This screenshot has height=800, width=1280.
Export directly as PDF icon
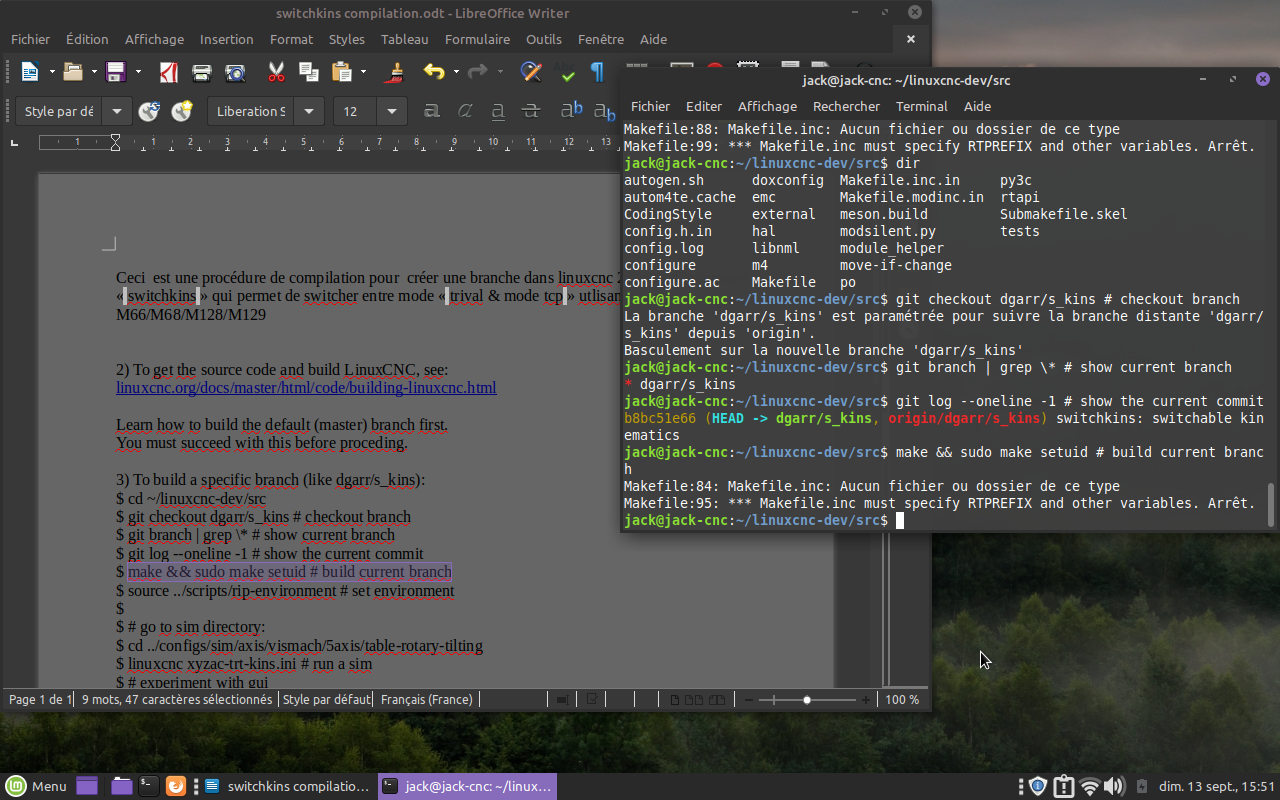(x=170, y=72)
